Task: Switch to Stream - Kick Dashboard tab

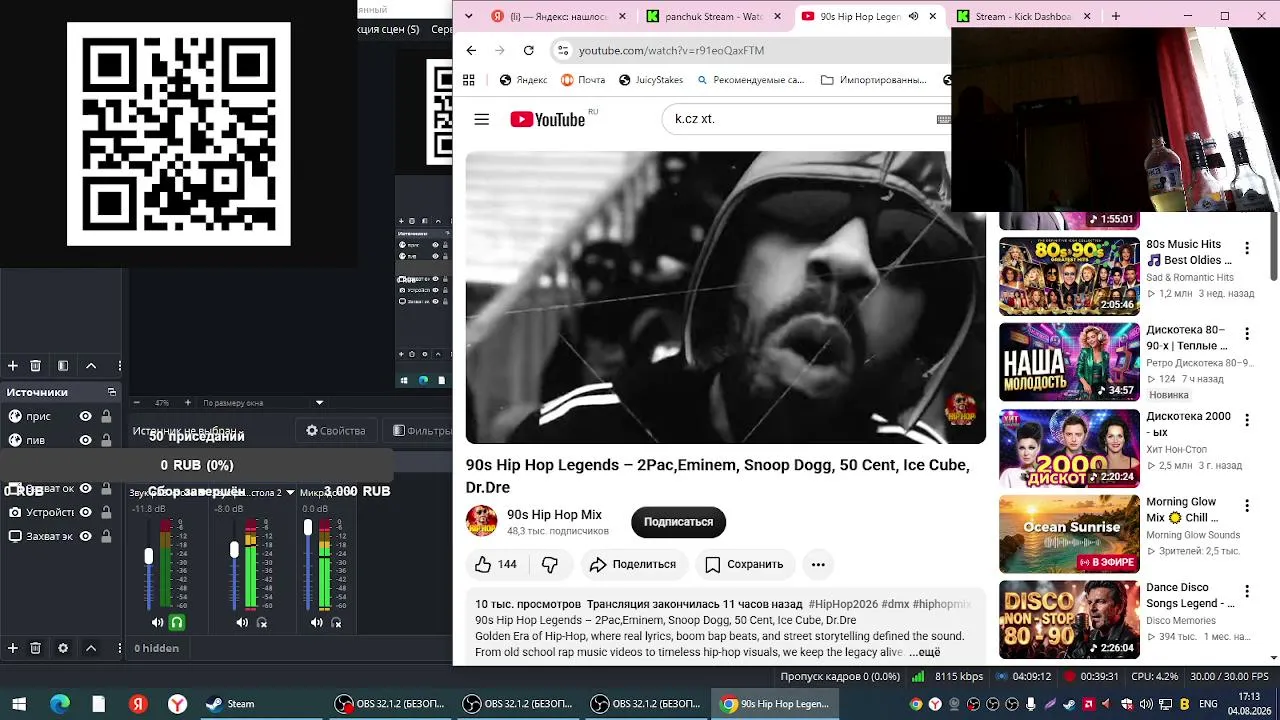Action: (1023, 16)
